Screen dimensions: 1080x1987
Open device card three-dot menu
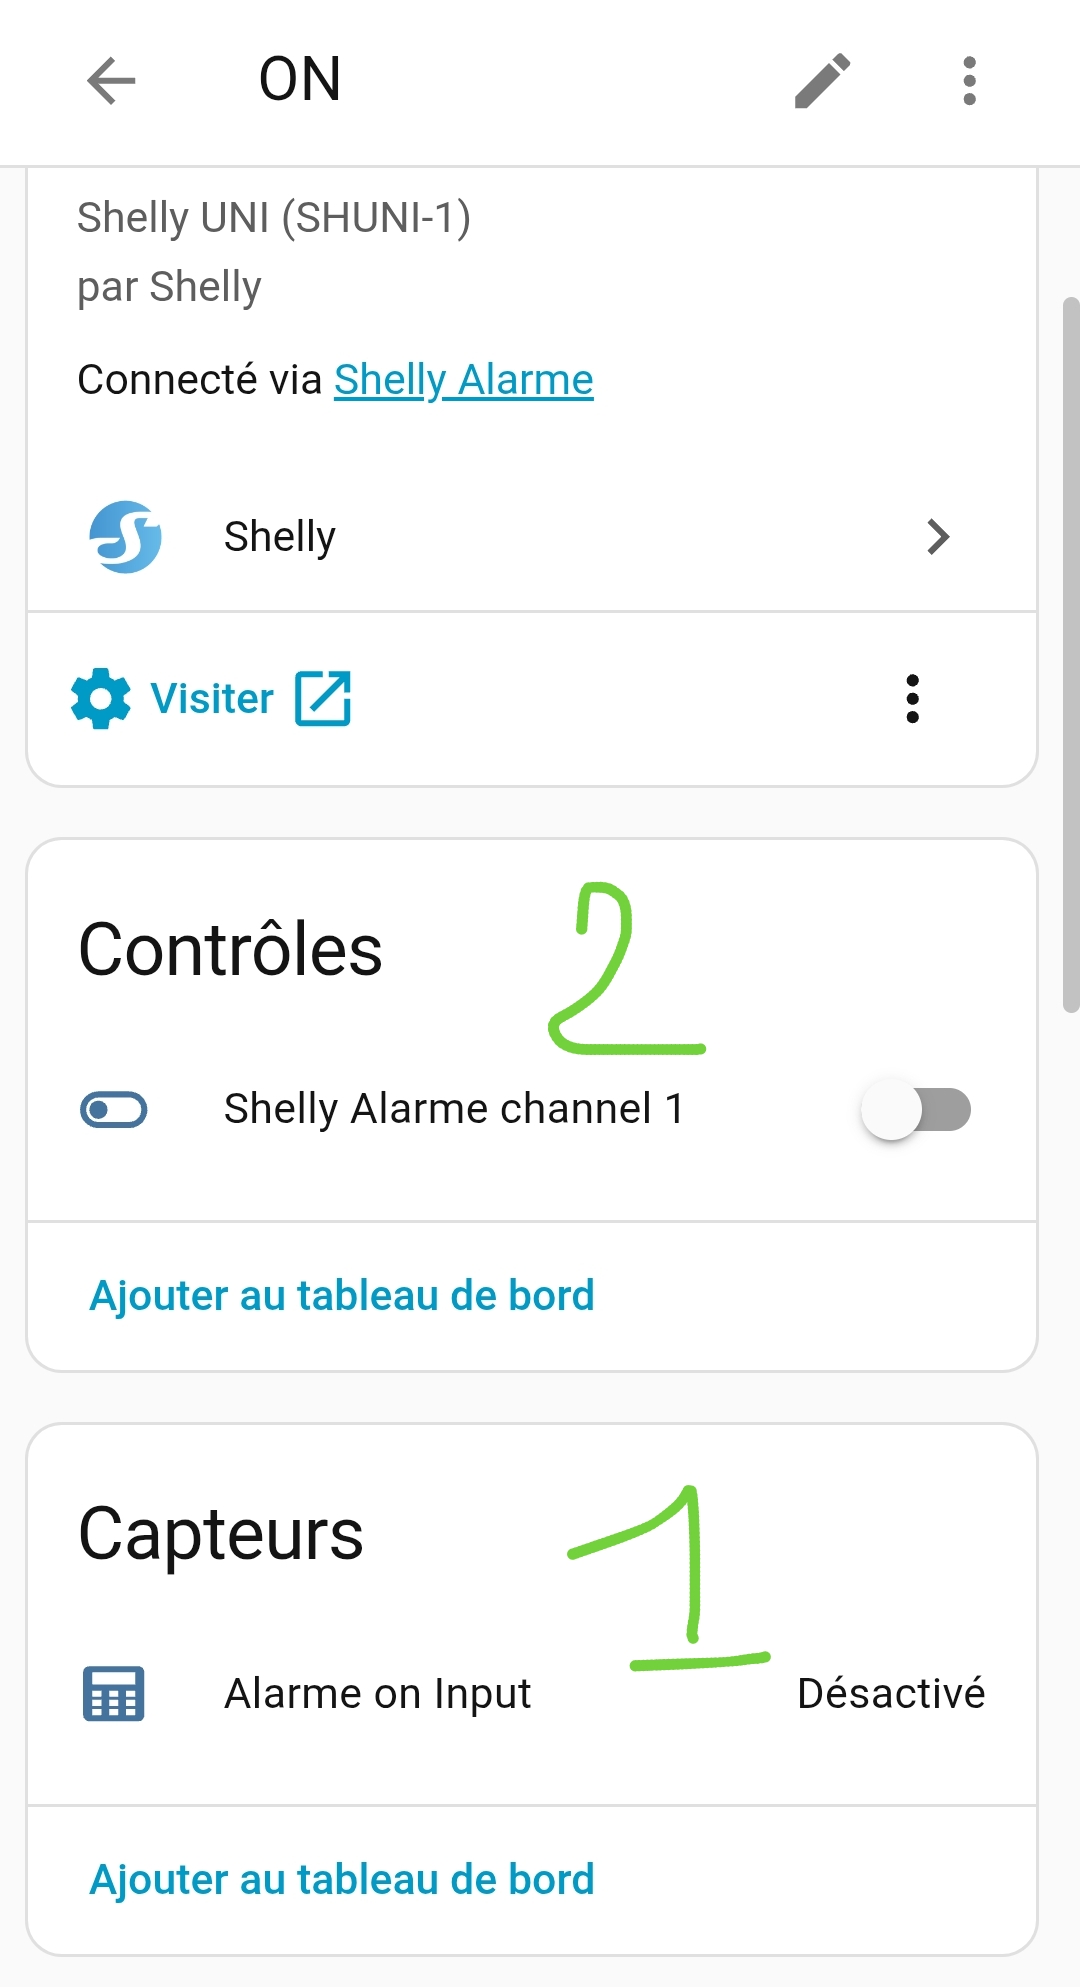click(x=912, y=699)
